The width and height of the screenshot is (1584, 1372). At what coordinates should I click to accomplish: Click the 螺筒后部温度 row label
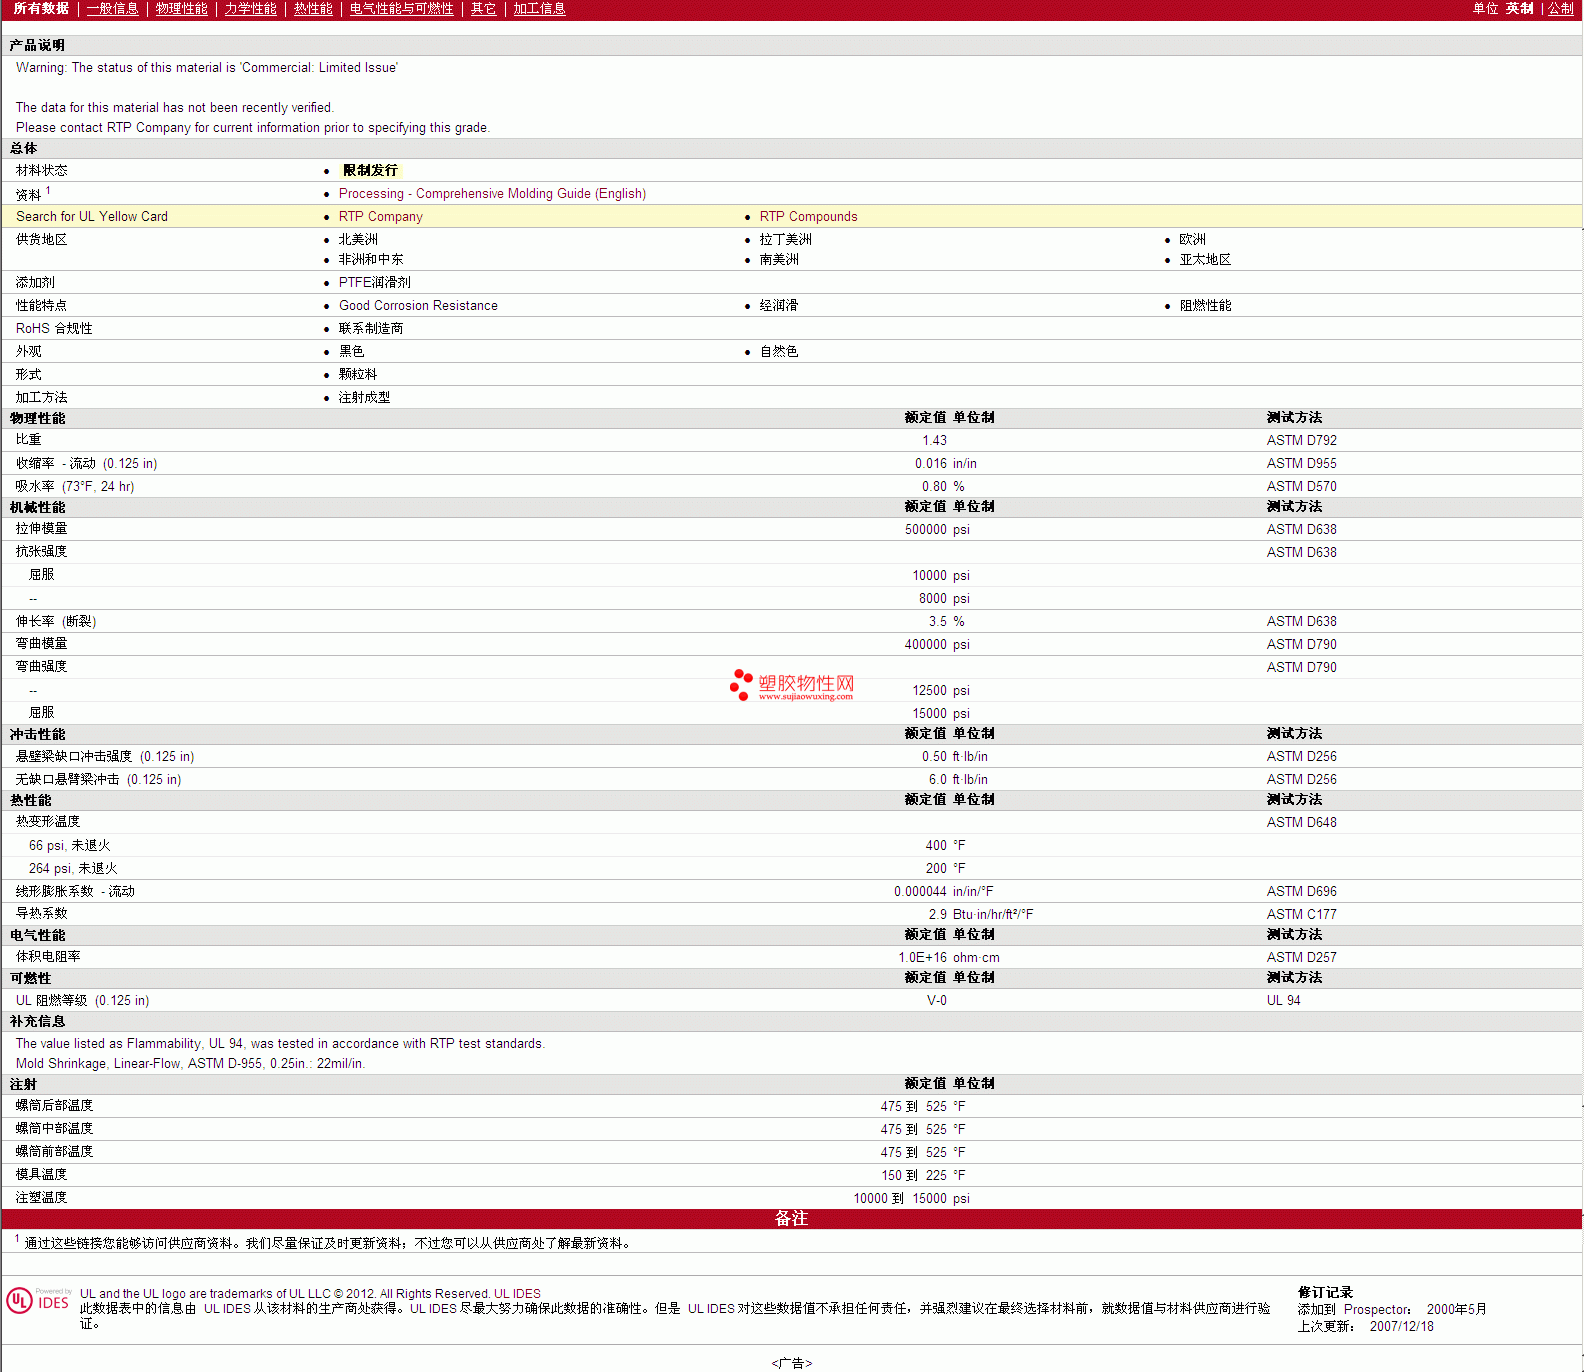(x=54, y=1106)
